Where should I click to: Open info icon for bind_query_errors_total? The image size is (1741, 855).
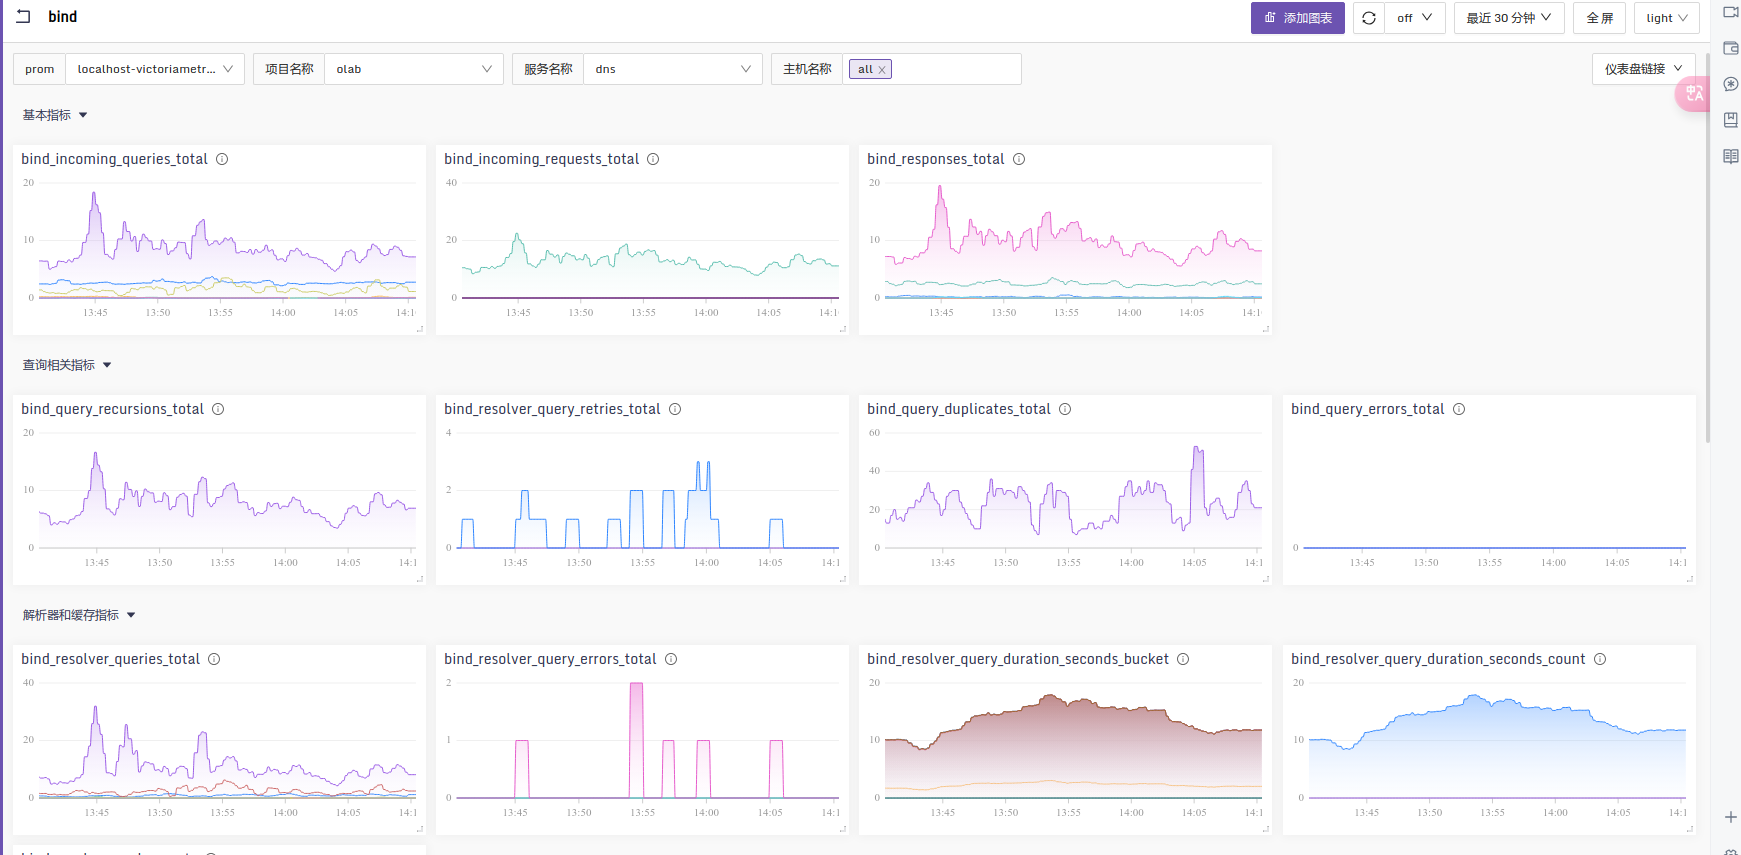[x=1459, y=409]
